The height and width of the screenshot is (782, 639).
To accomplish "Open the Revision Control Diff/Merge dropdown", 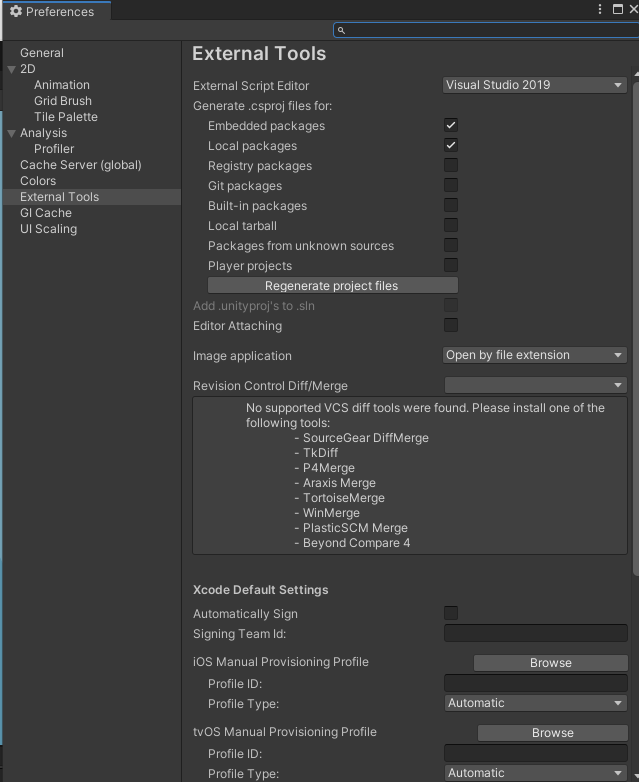I will (535, 386).
